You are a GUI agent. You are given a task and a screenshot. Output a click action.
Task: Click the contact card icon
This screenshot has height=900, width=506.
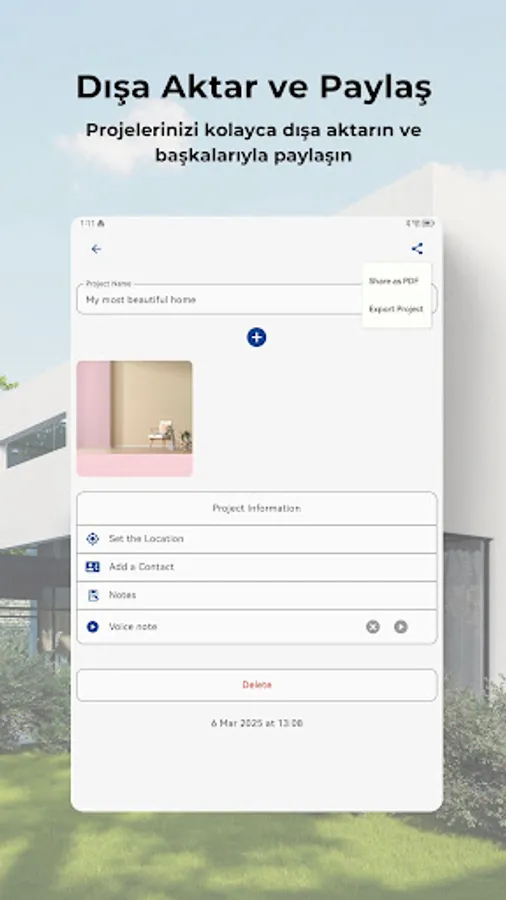tap(92, 567)
